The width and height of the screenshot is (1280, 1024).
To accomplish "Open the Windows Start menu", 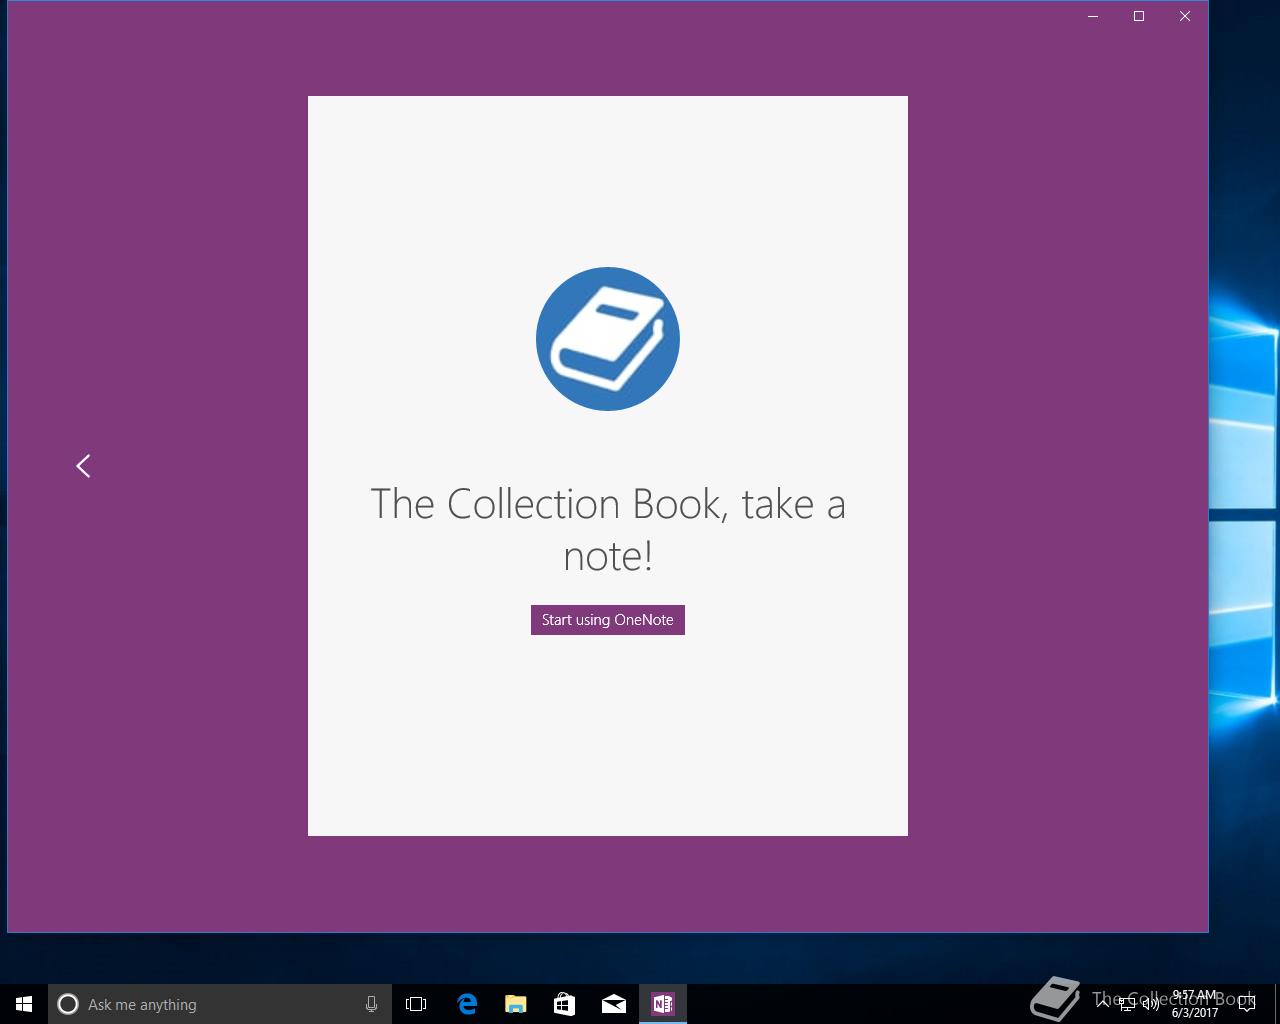I will pos(24,1004).
